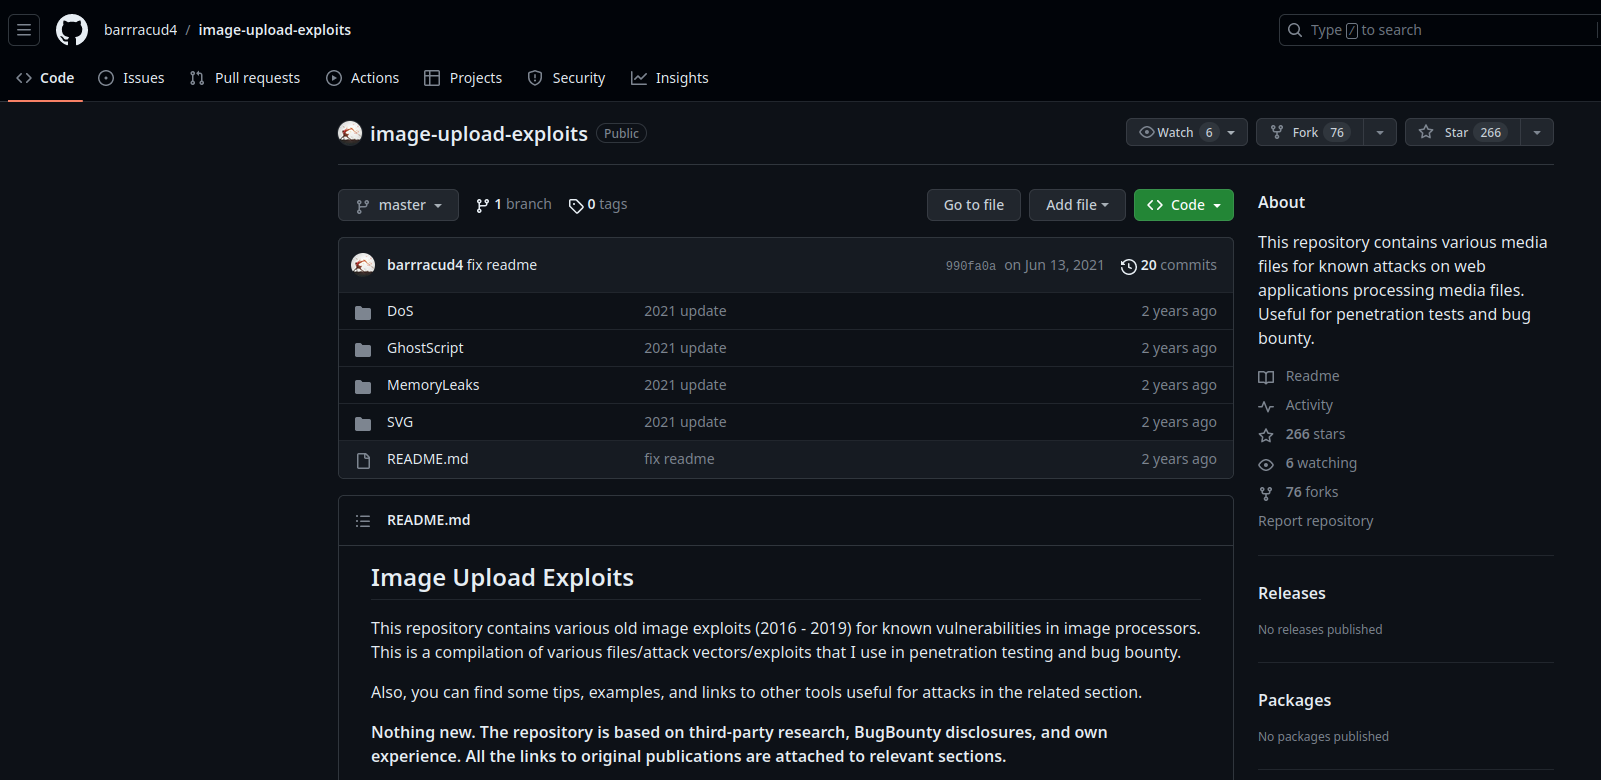Open 2021 update commit for DoS row

click(x=685, y=311)
